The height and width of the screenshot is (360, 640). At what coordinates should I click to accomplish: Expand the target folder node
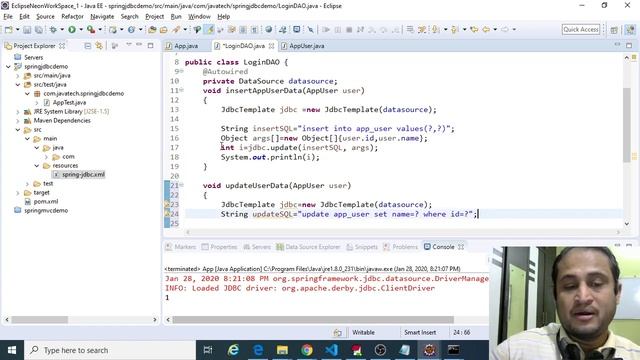18,193
